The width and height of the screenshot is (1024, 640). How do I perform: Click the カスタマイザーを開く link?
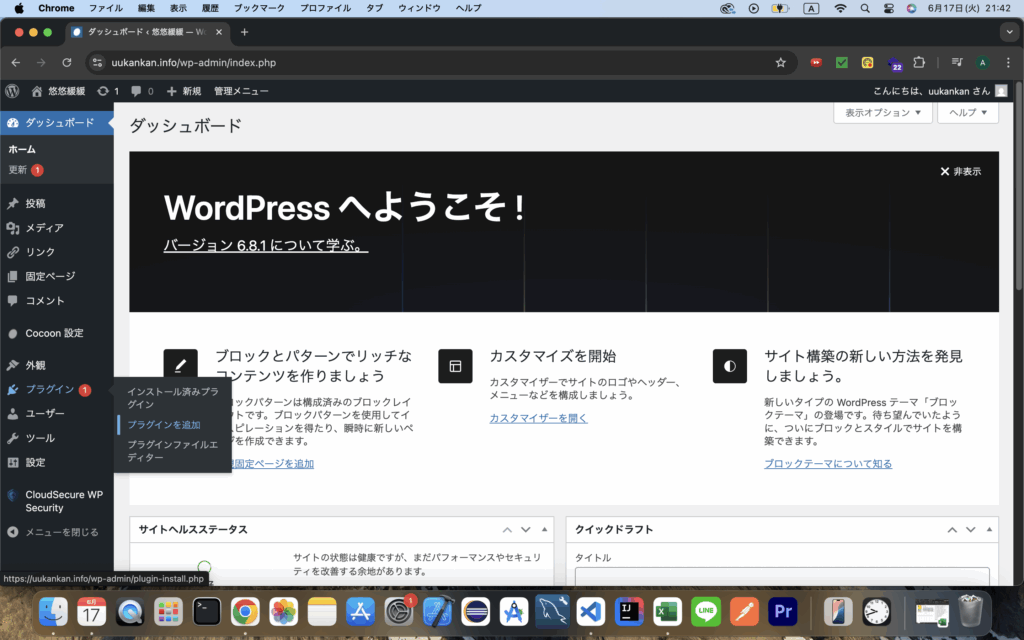click(538, 418)
